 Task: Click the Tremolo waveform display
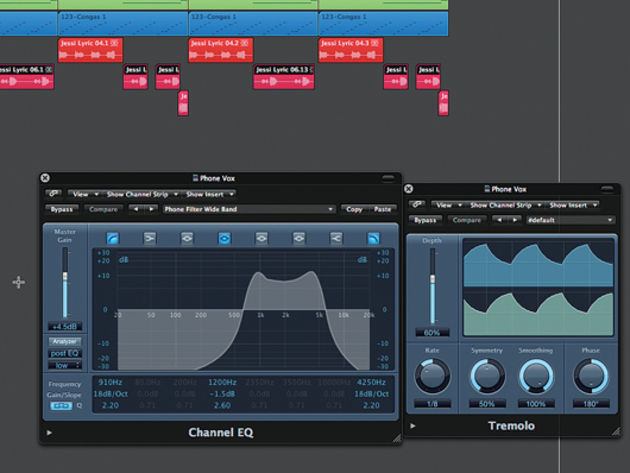tap(538, 287)
